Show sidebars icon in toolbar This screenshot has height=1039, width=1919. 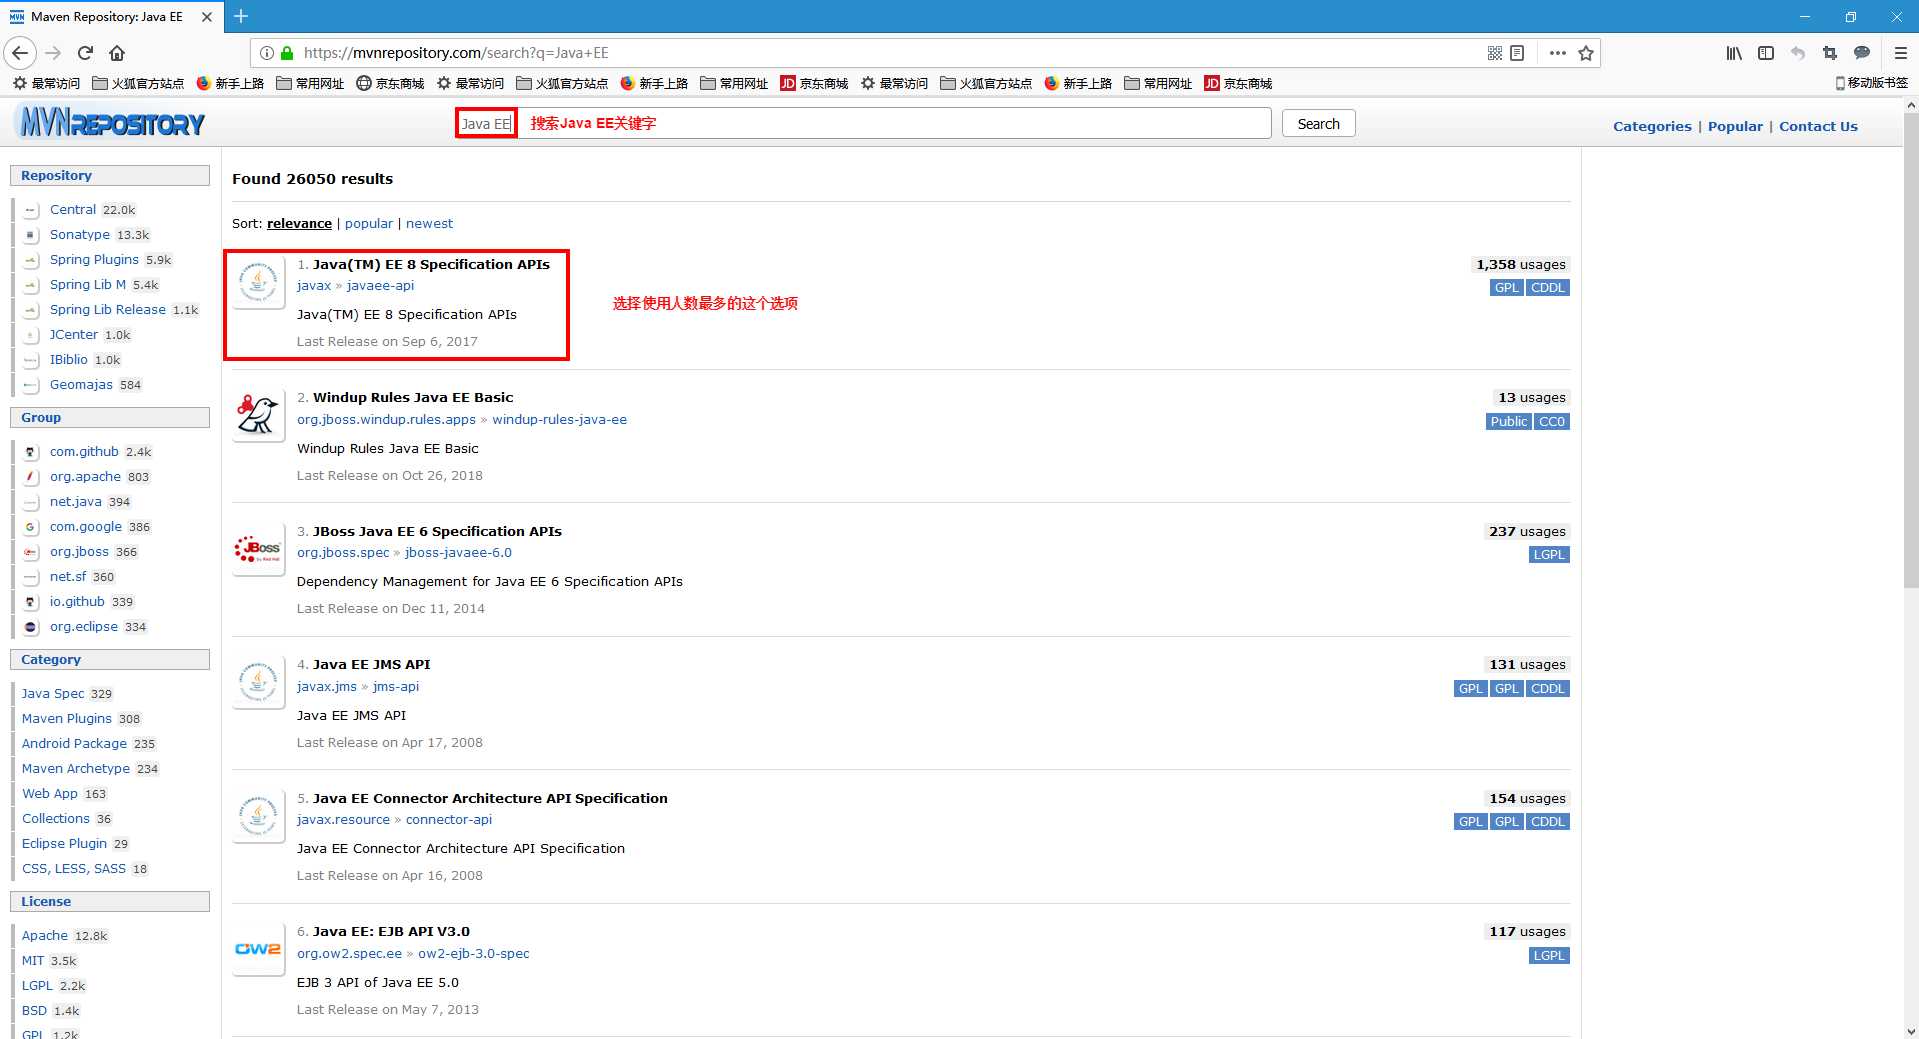point(1766,53)
